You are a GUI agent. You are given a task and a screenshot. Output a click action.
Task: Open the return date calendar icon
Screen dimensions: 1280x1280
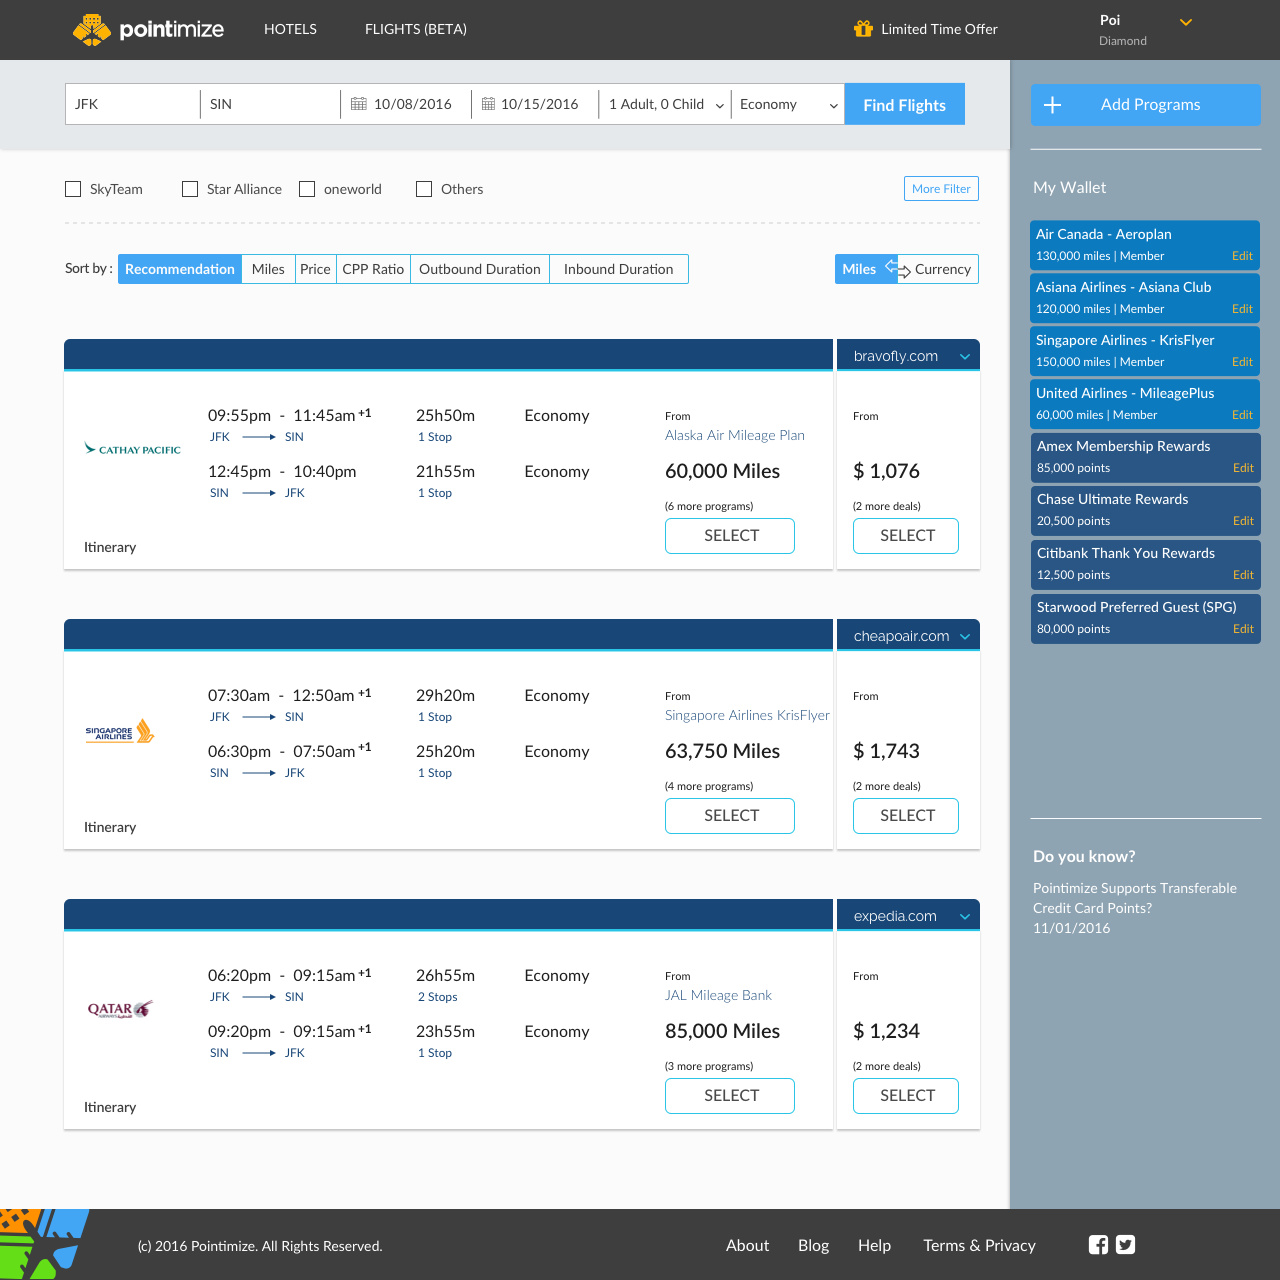[x=488, y=104]
